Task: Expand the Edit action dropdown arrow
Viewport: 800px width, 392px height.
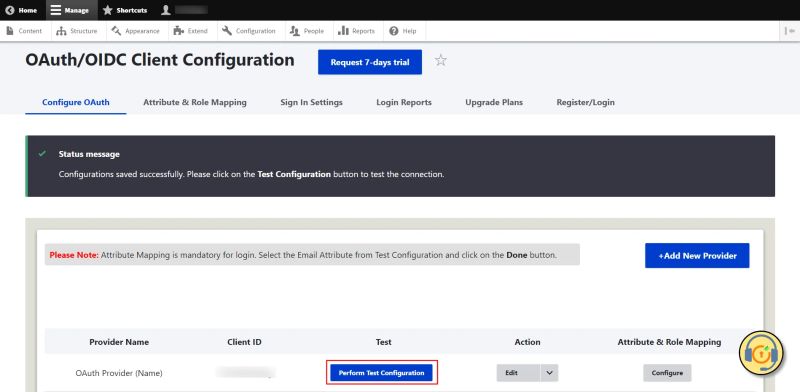Action: [x=549, y=373]
